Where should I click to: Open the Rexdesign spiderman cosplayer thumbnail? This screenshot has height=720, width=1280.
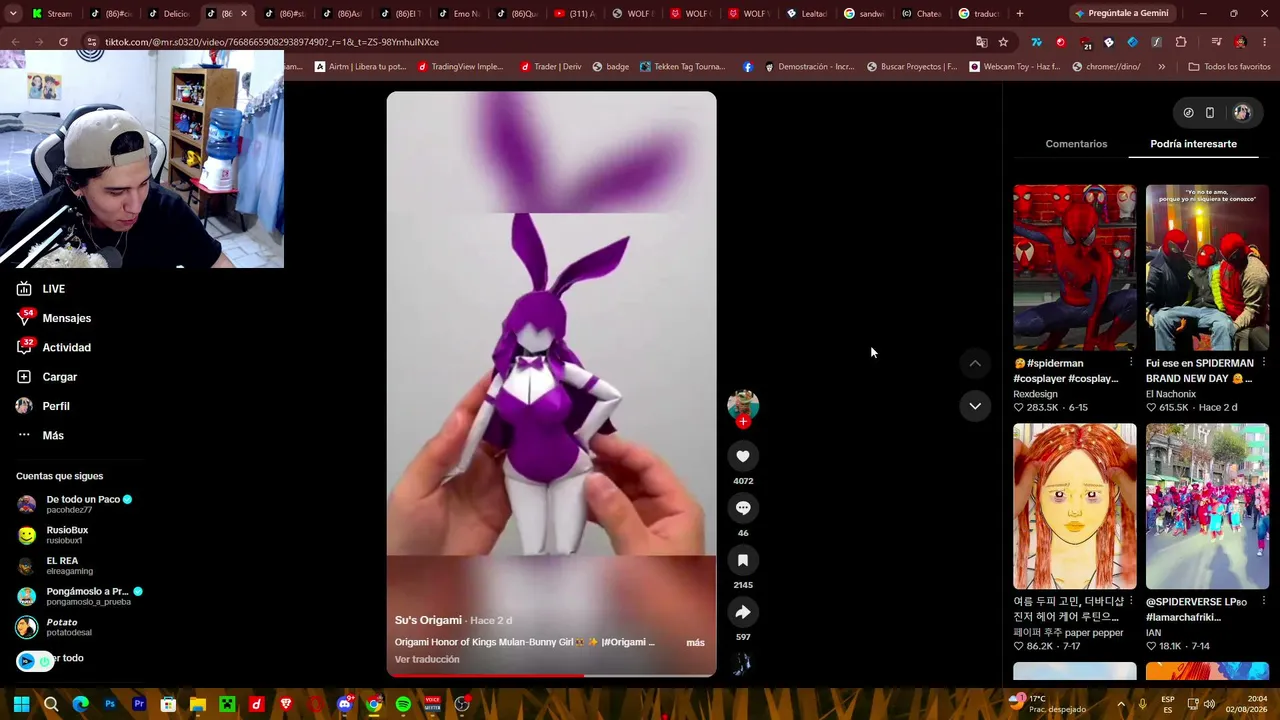pyautogui.click(x=1075, y=267)
